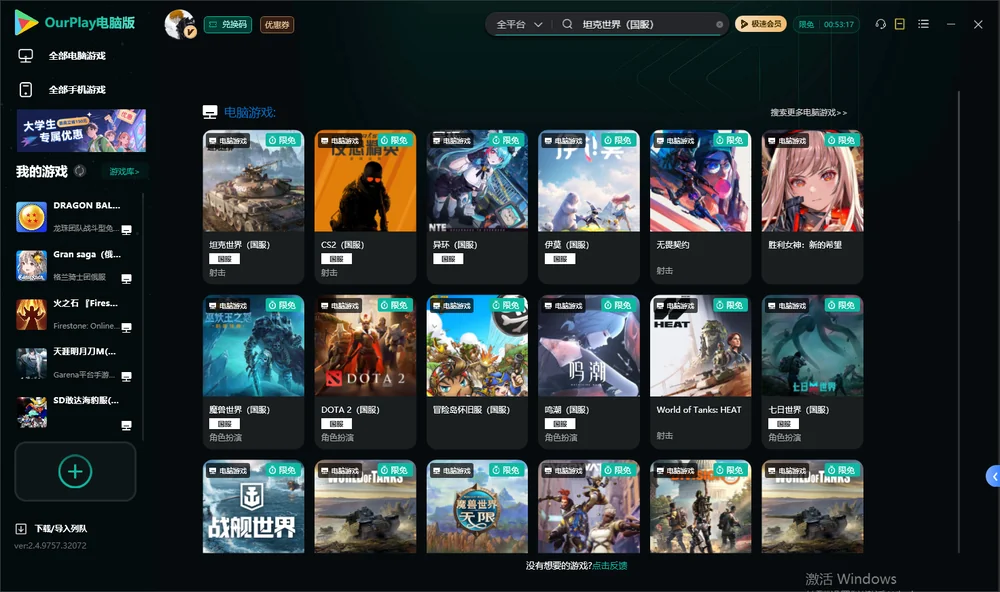Viewport: 1000px width, 592px height.
Task: Open the 无畏契约 game card
Action: pos(700,207)
